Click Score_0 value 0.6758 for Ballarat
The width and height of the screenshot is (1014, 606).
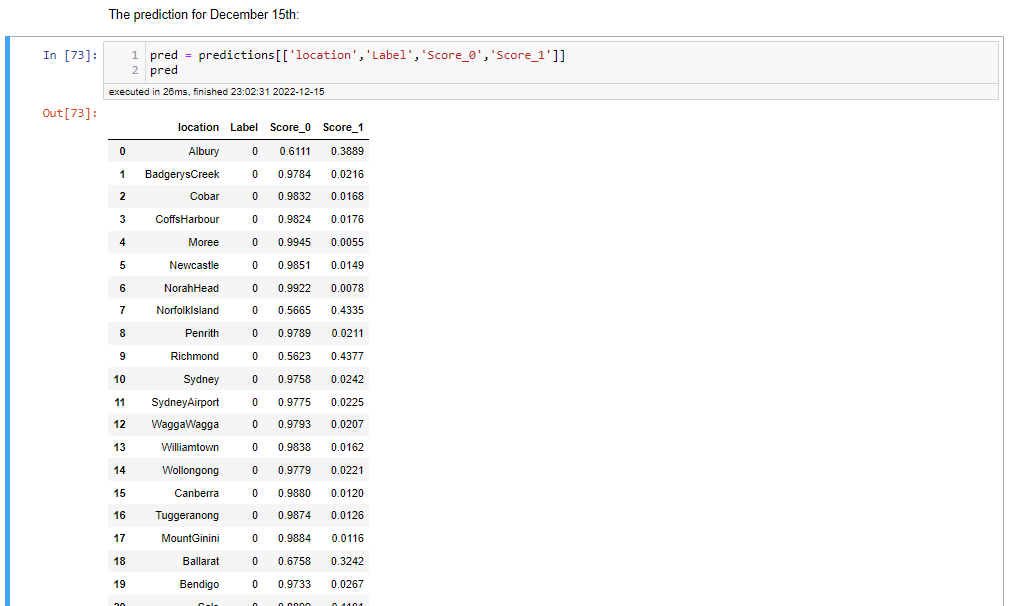pyautogui.click(x=294, y=561)
